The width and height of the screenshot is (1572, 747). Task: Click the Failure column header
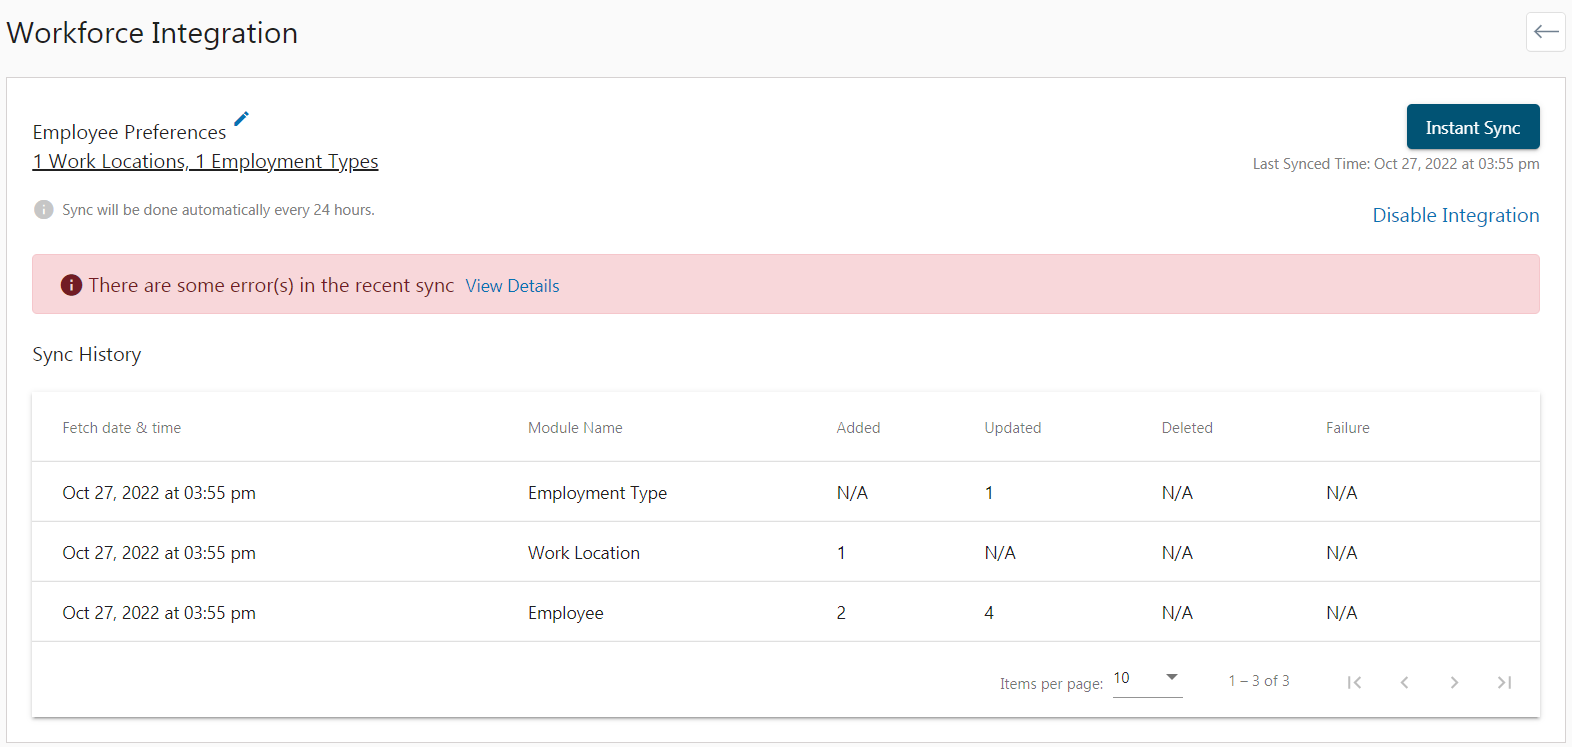(1347, 428)
